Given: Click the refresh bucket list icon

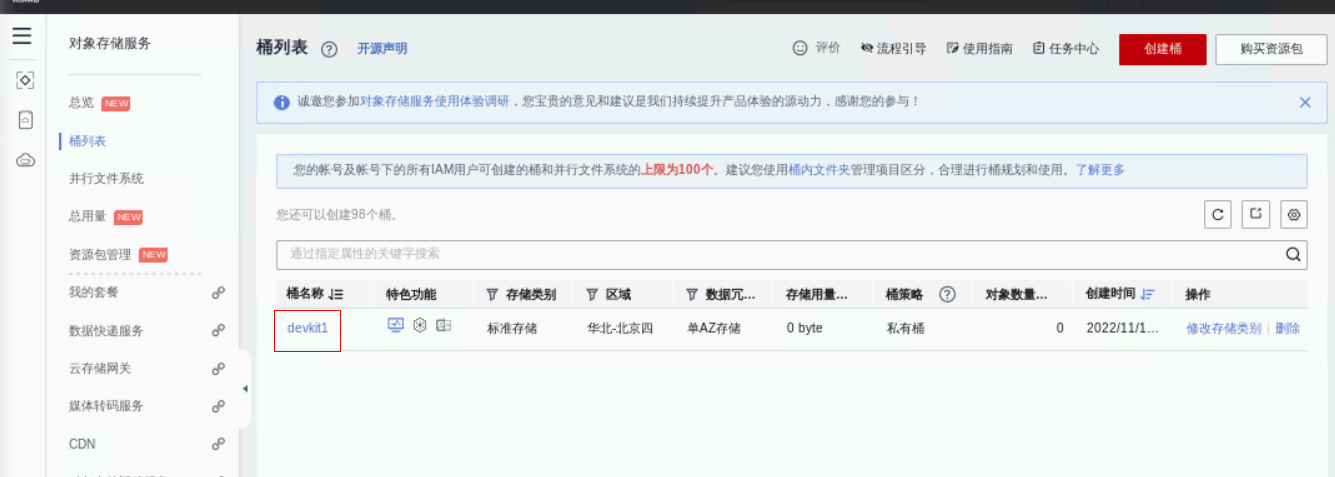Looking at the screenshot, I should (1217, 214).
